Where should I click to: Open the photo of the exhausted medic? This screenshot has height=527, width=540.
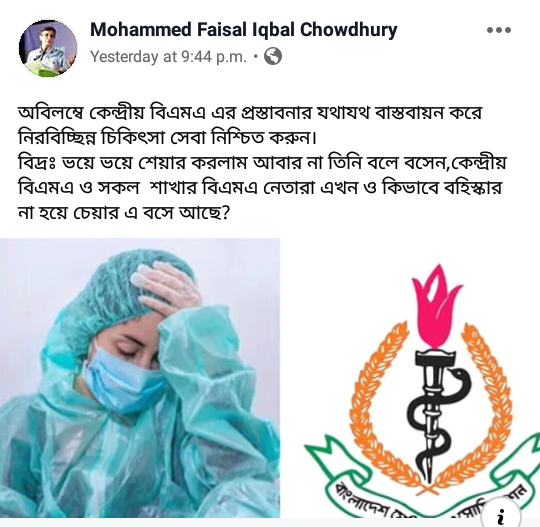pyautogui.click(x=140, y=378)
